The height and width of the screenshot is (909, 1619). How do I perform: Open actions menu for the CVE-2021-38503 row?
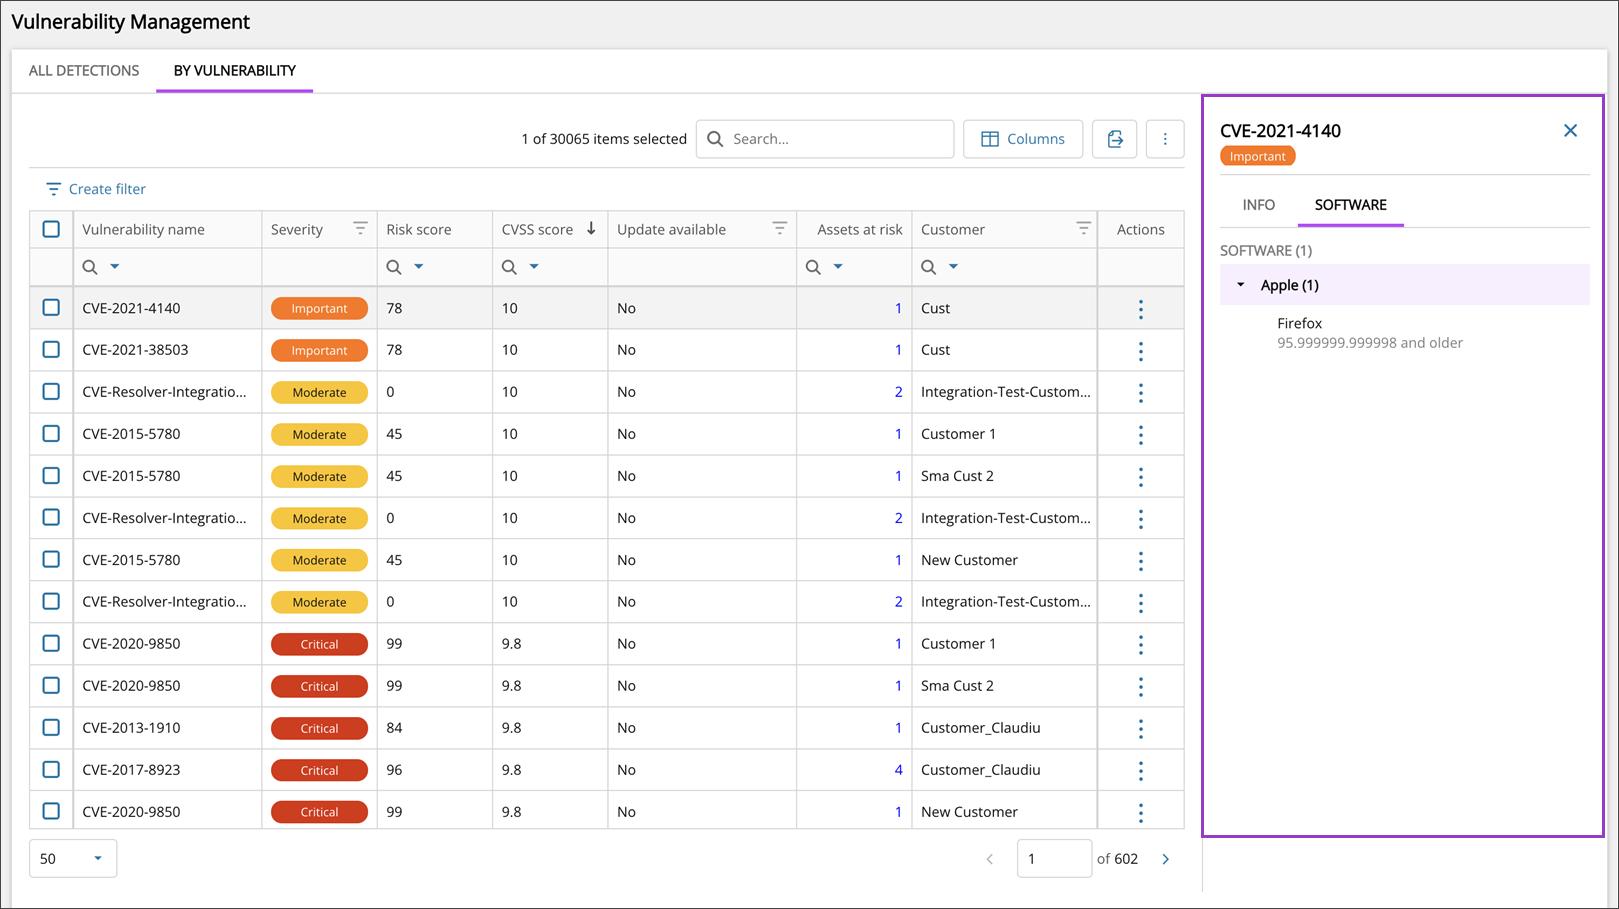(1140, 351)
